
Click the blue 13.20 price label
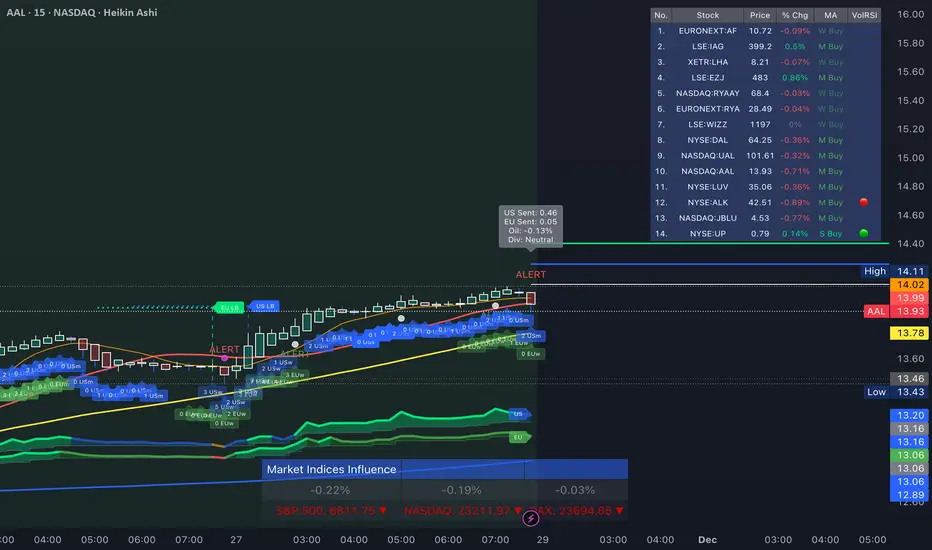pos(909,415)
